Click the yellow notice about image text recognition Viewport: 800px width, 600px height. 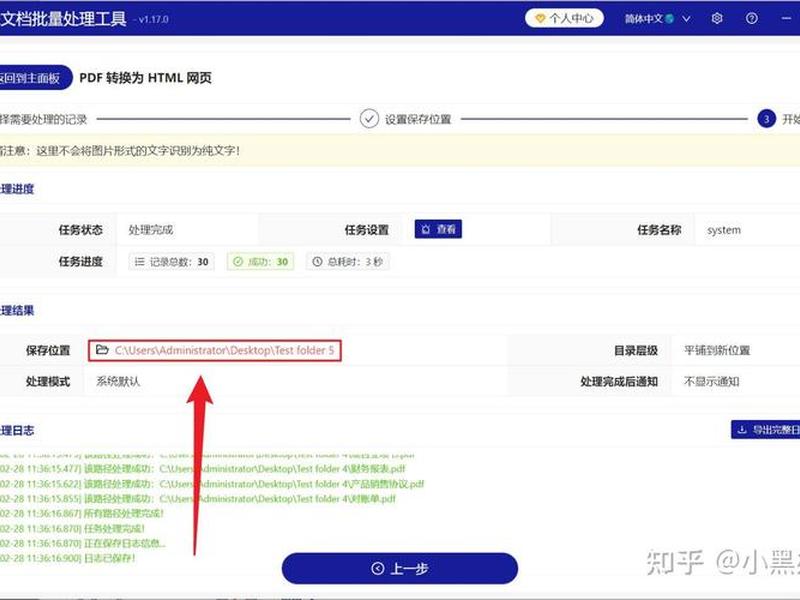point(400,151)
